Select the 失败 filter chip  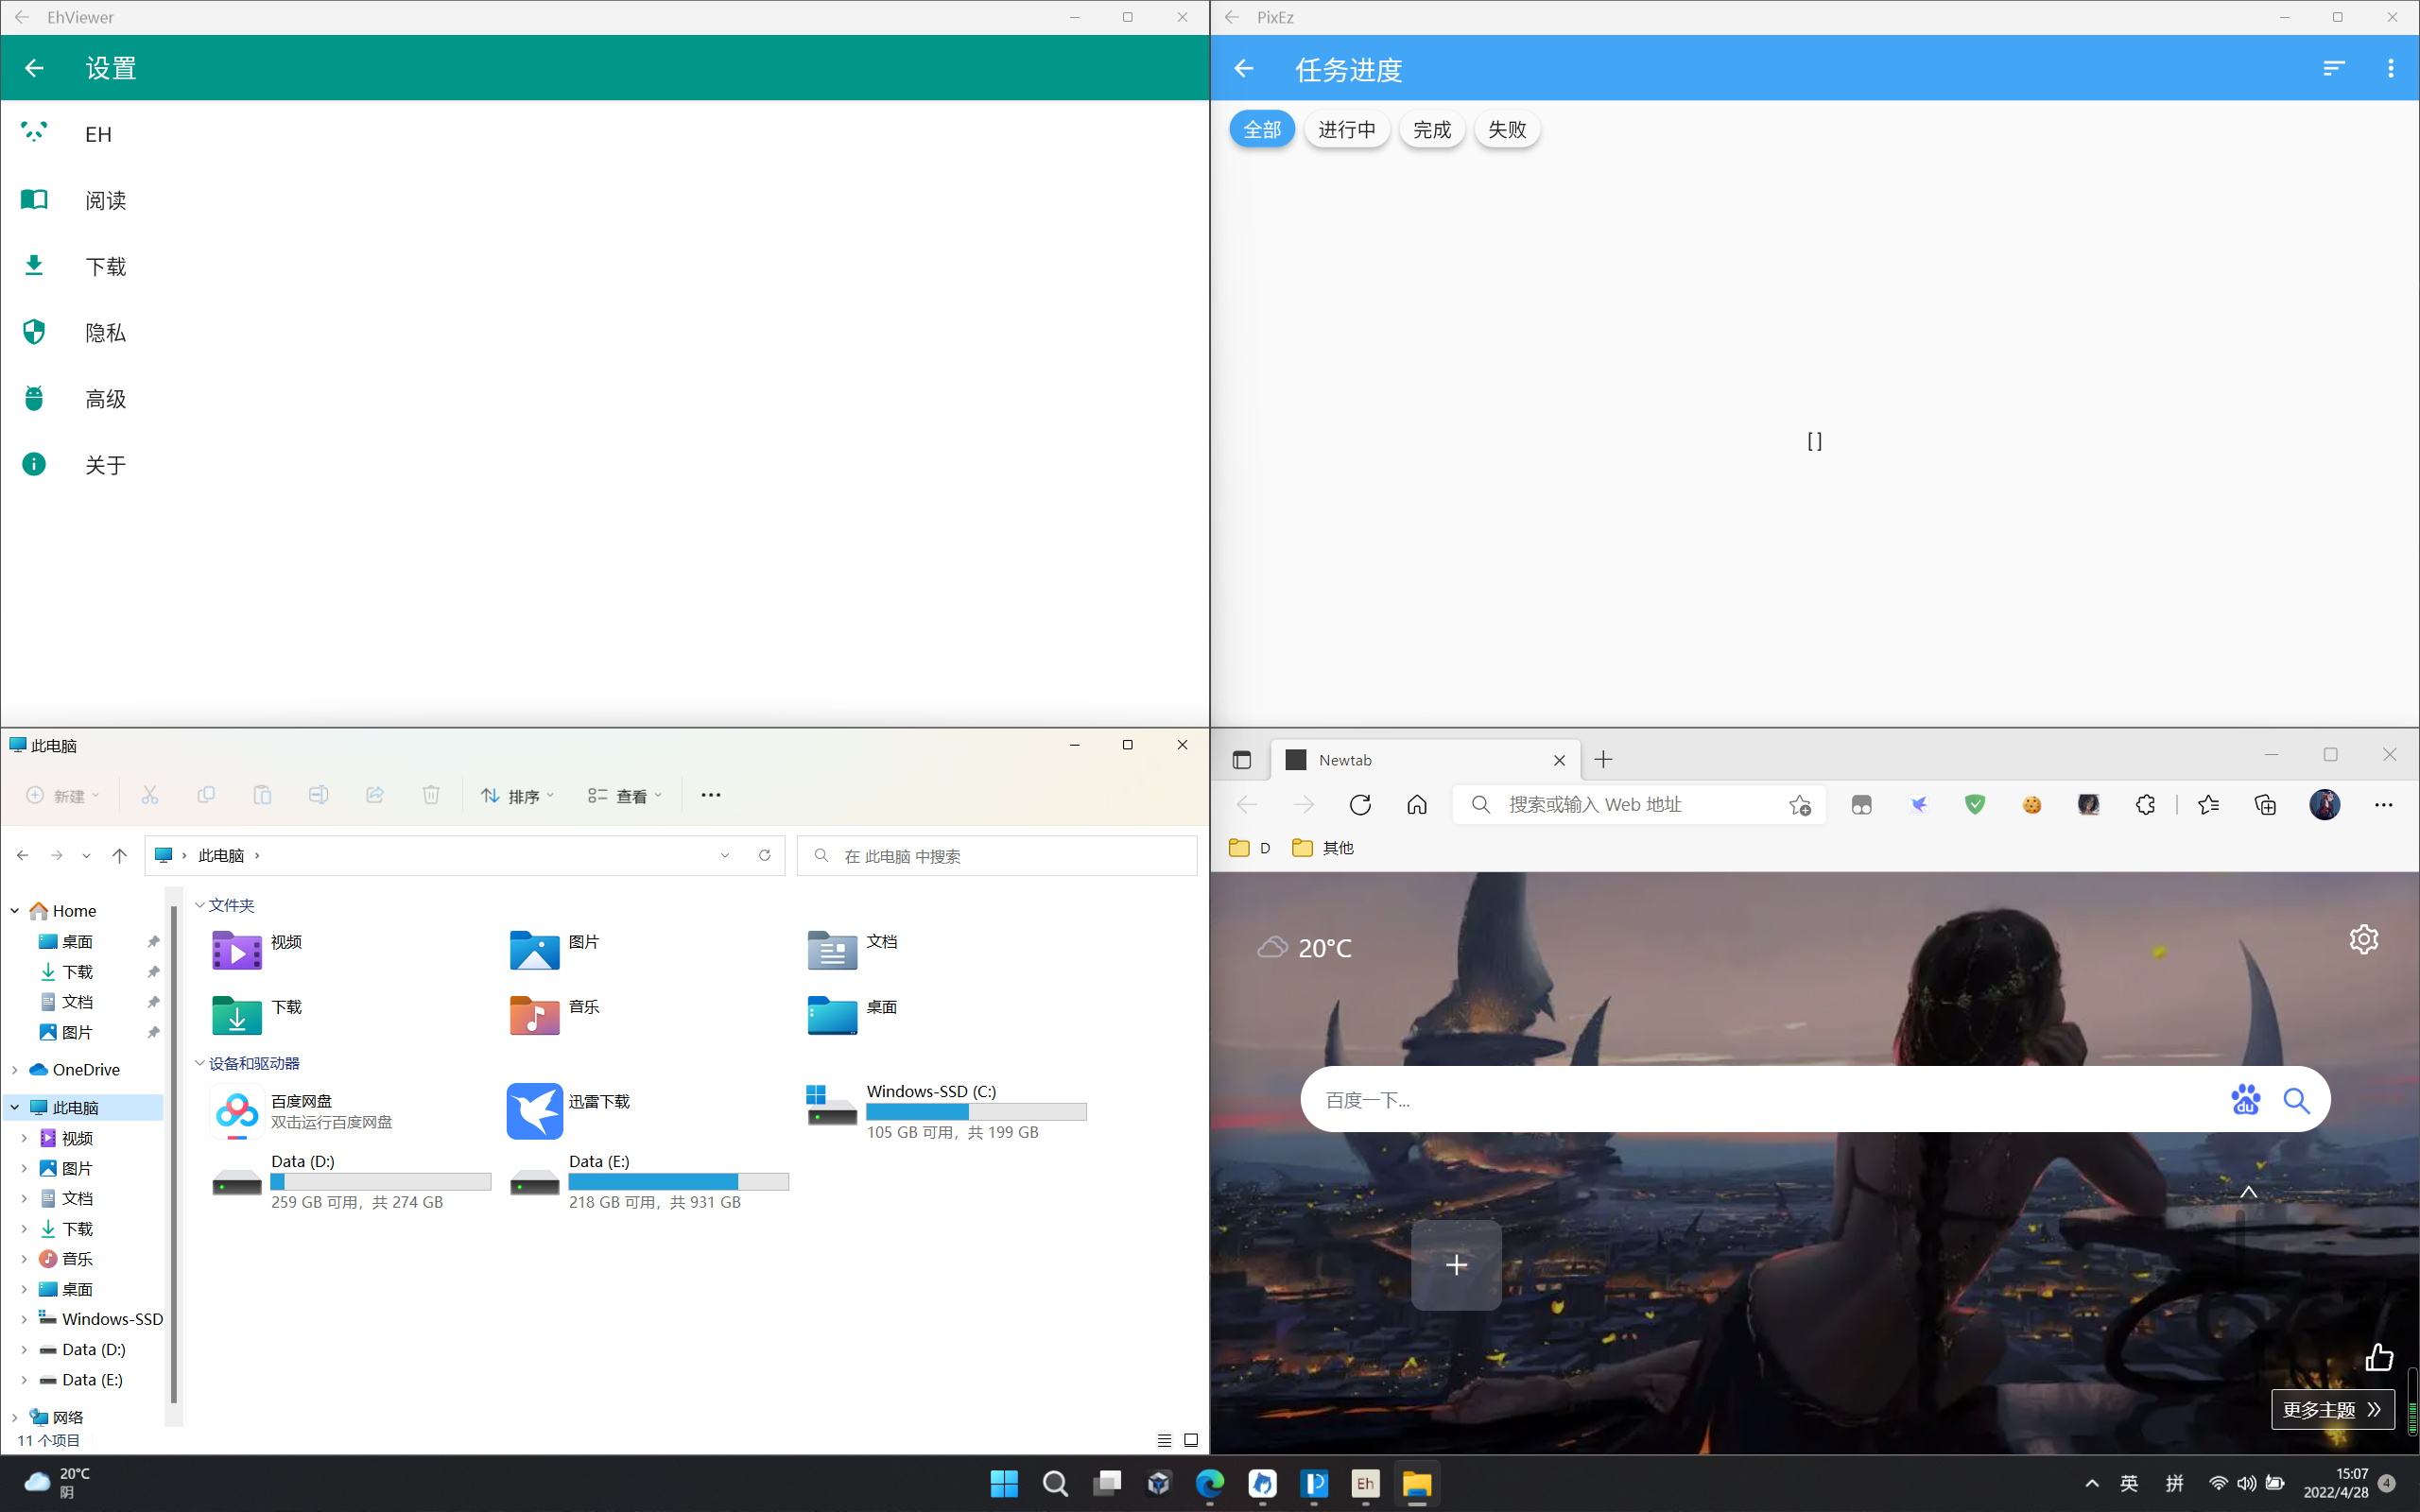click(1507, 129)
